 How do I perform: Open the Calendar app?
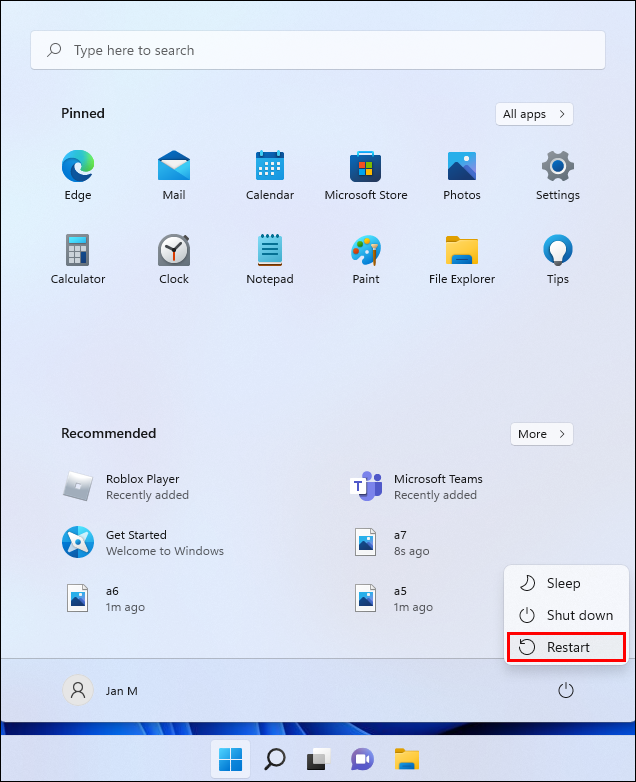[x=270, y=175]
